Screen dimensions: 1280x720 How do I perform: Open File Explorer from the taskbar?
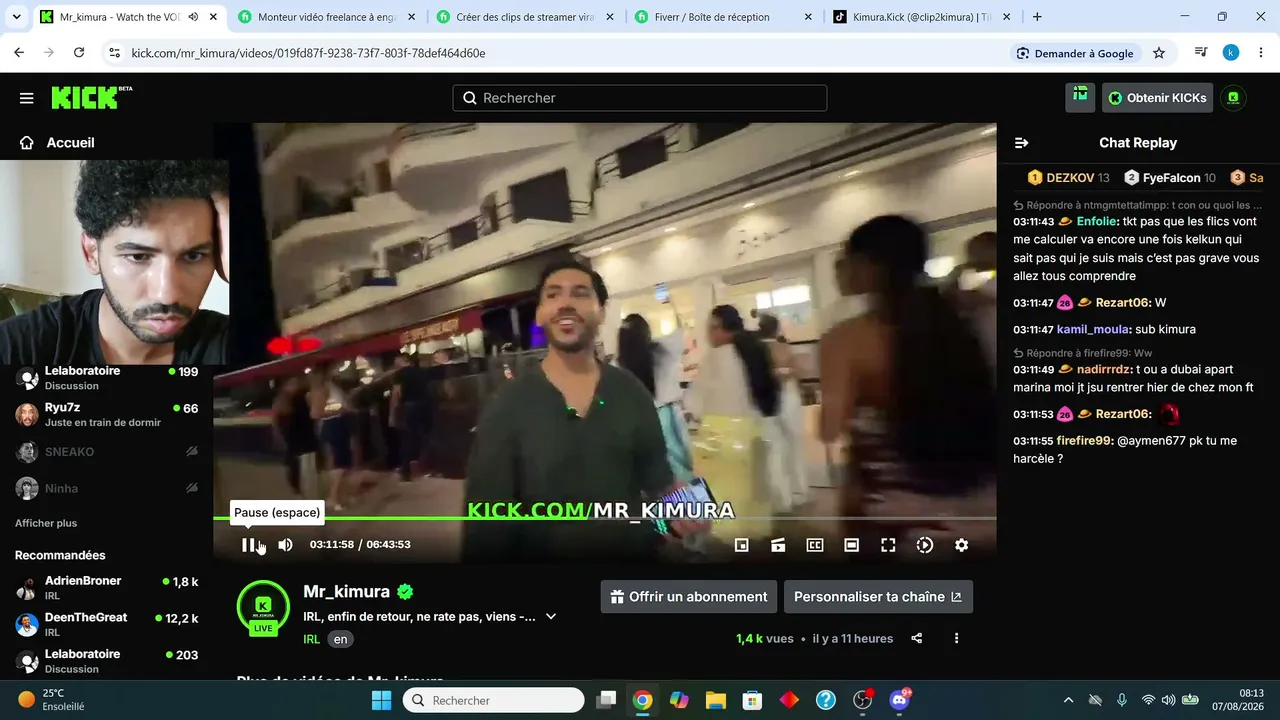[x=715, y=700]
